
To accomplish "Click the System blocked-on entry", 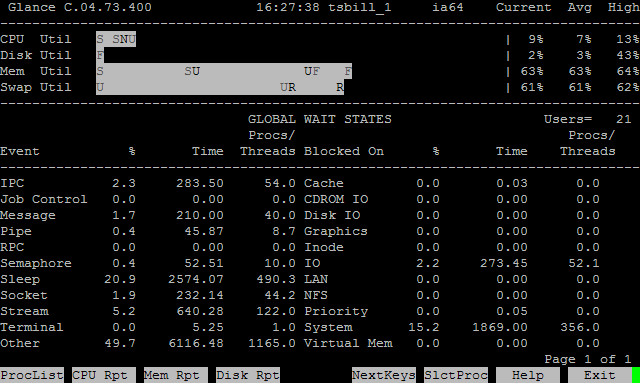I will coord(328,327).
